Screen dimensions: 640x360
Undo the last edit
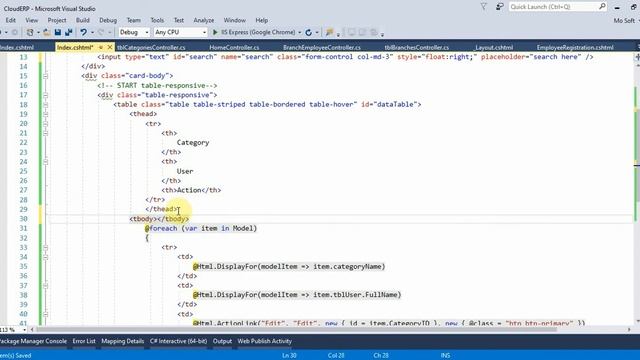coord(83,32)
